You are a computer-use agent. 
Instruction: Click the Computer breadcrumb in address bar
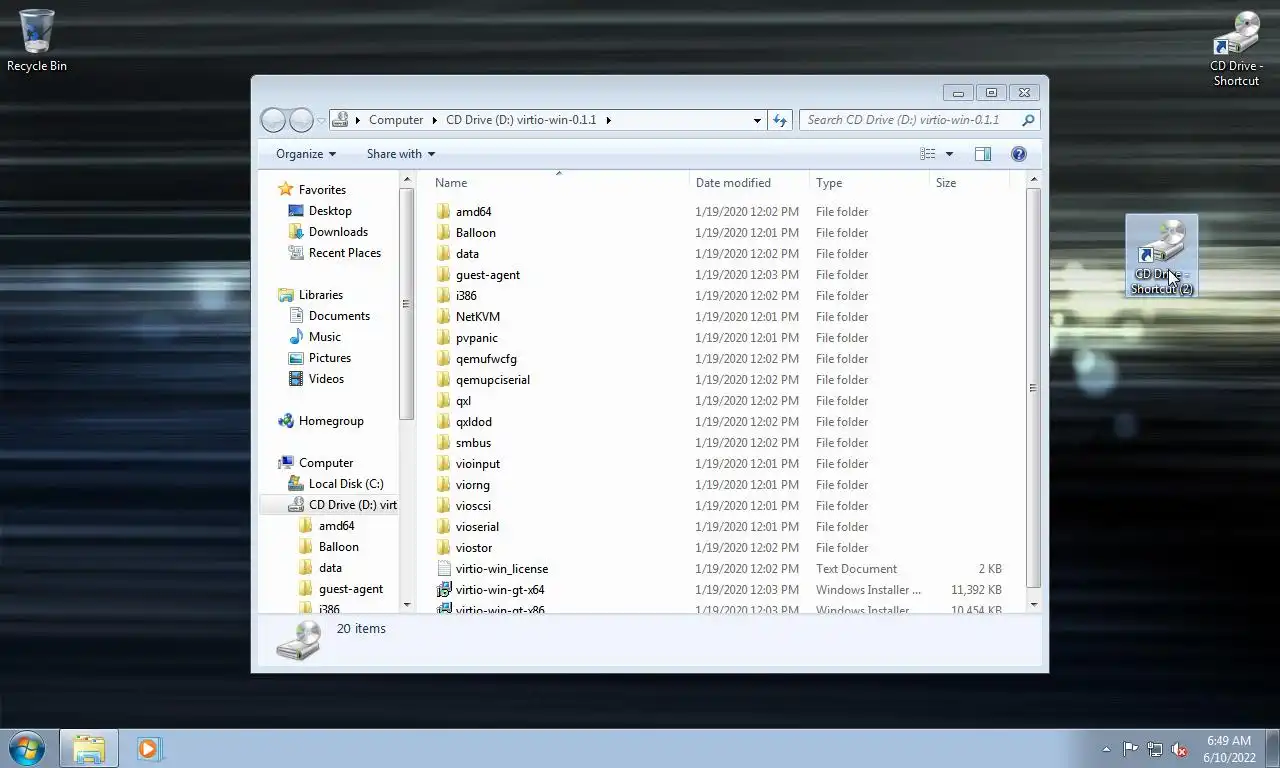396,120
